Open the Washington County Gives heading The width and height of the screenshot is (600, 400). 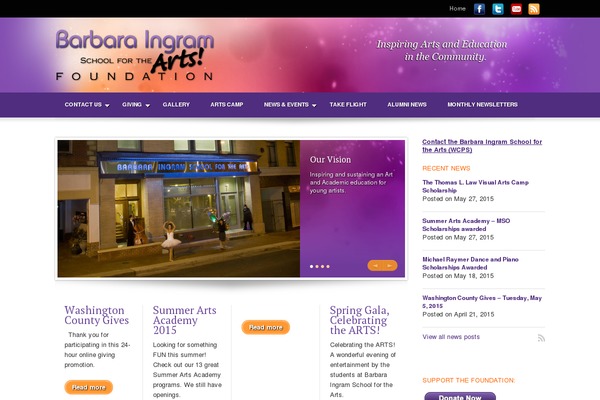tap(96, 315)
